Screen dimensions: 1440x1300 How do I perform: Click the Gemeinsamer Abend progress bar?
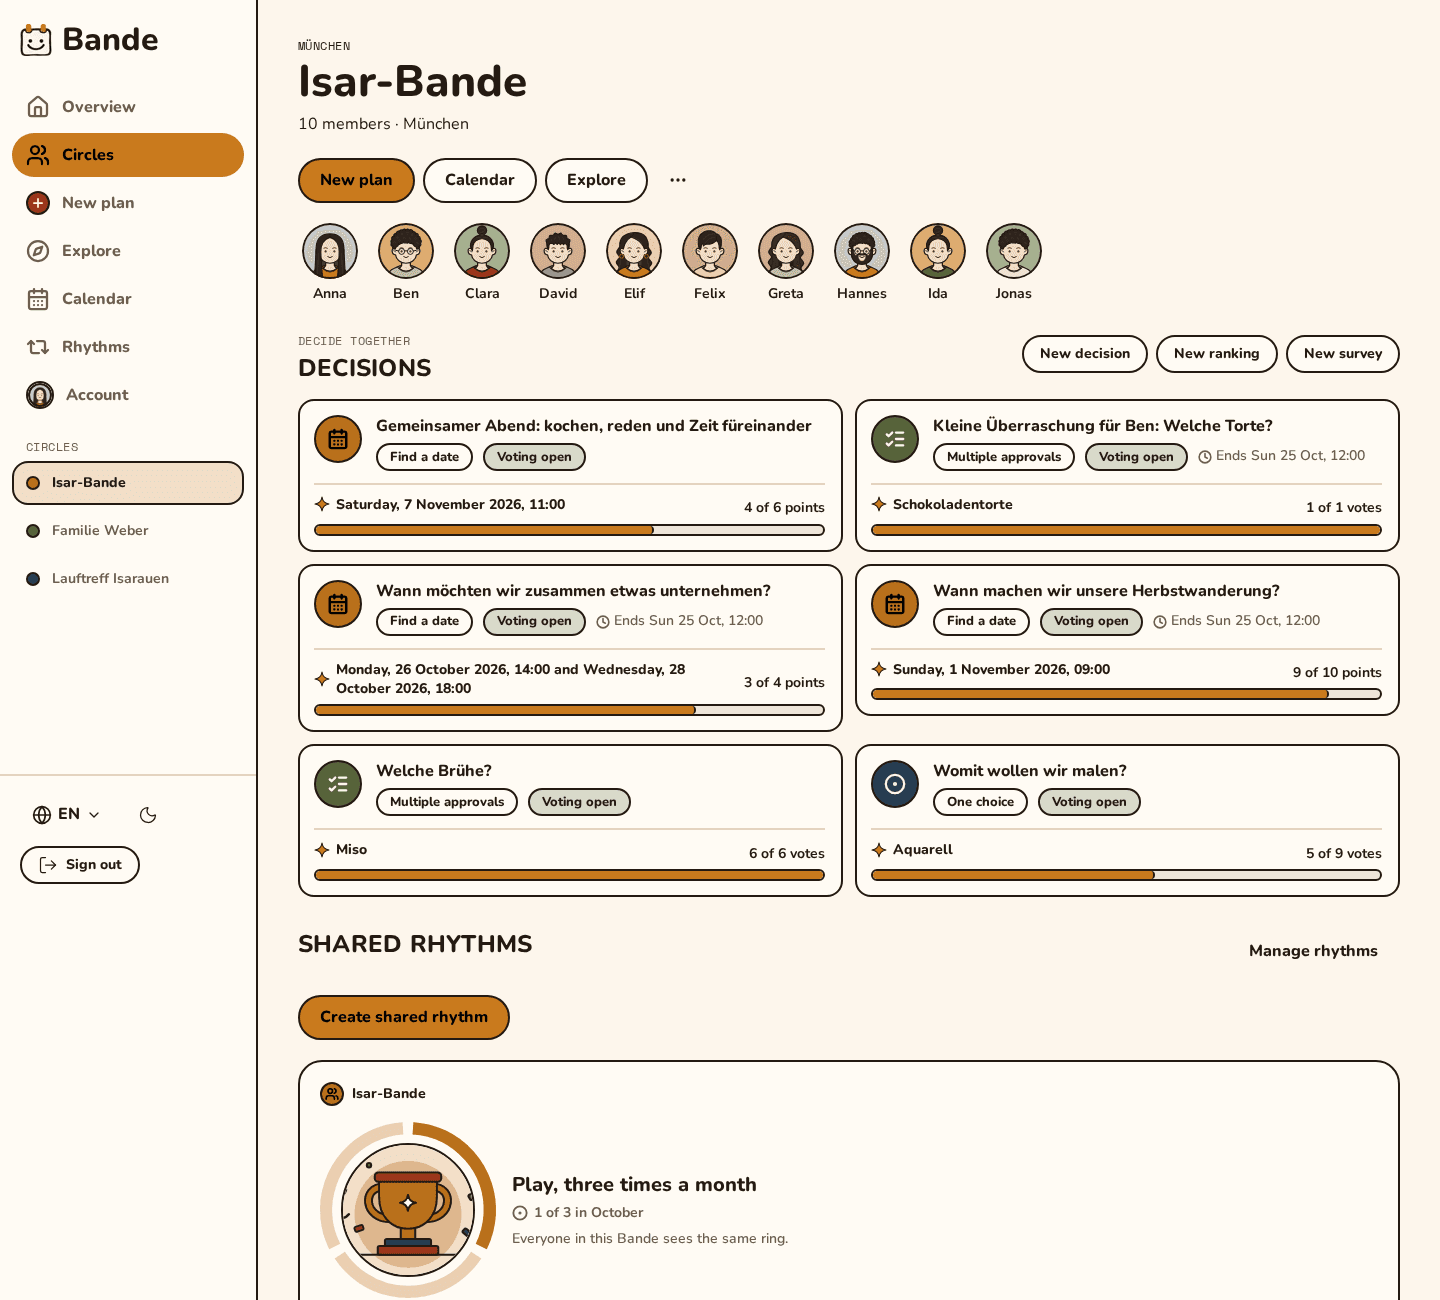coord(569,530)
